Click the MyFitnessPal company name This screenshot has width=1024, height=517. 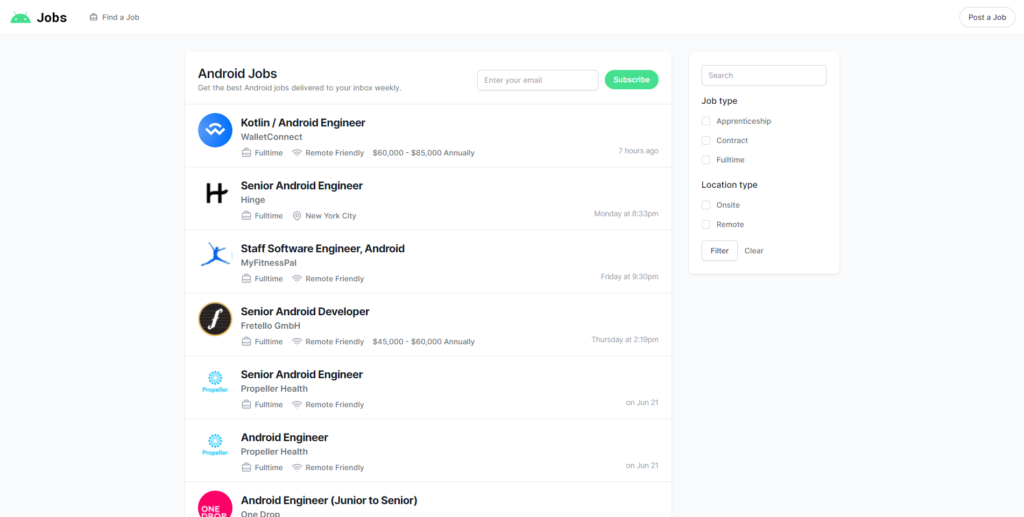coord(268,262)
